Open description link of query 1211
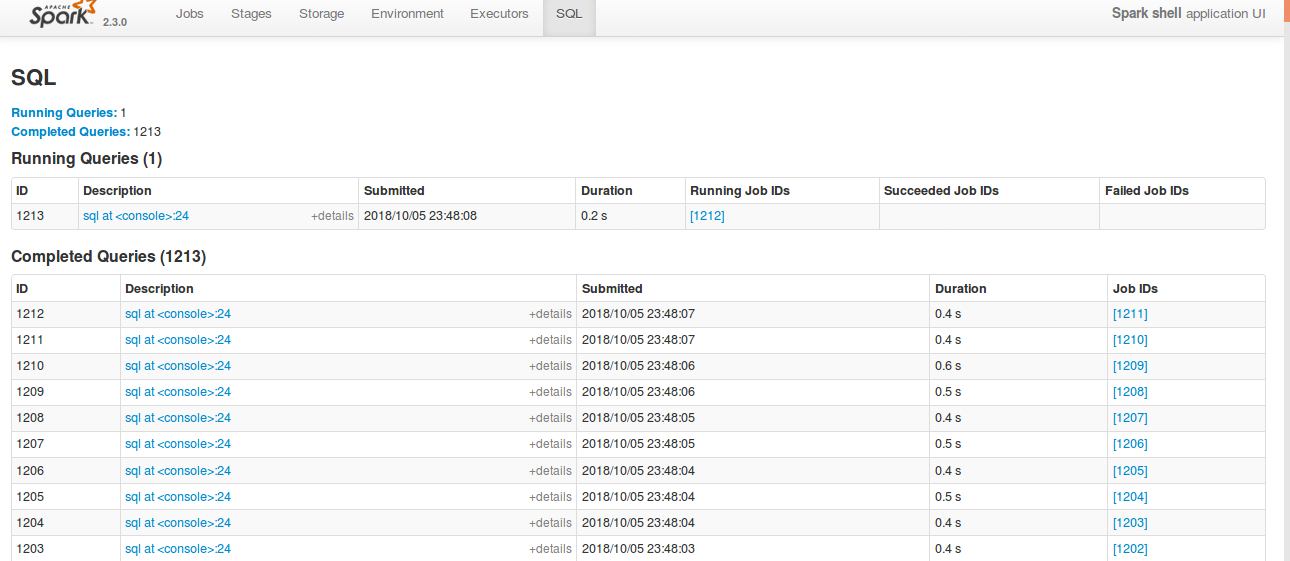 [178, 340]
